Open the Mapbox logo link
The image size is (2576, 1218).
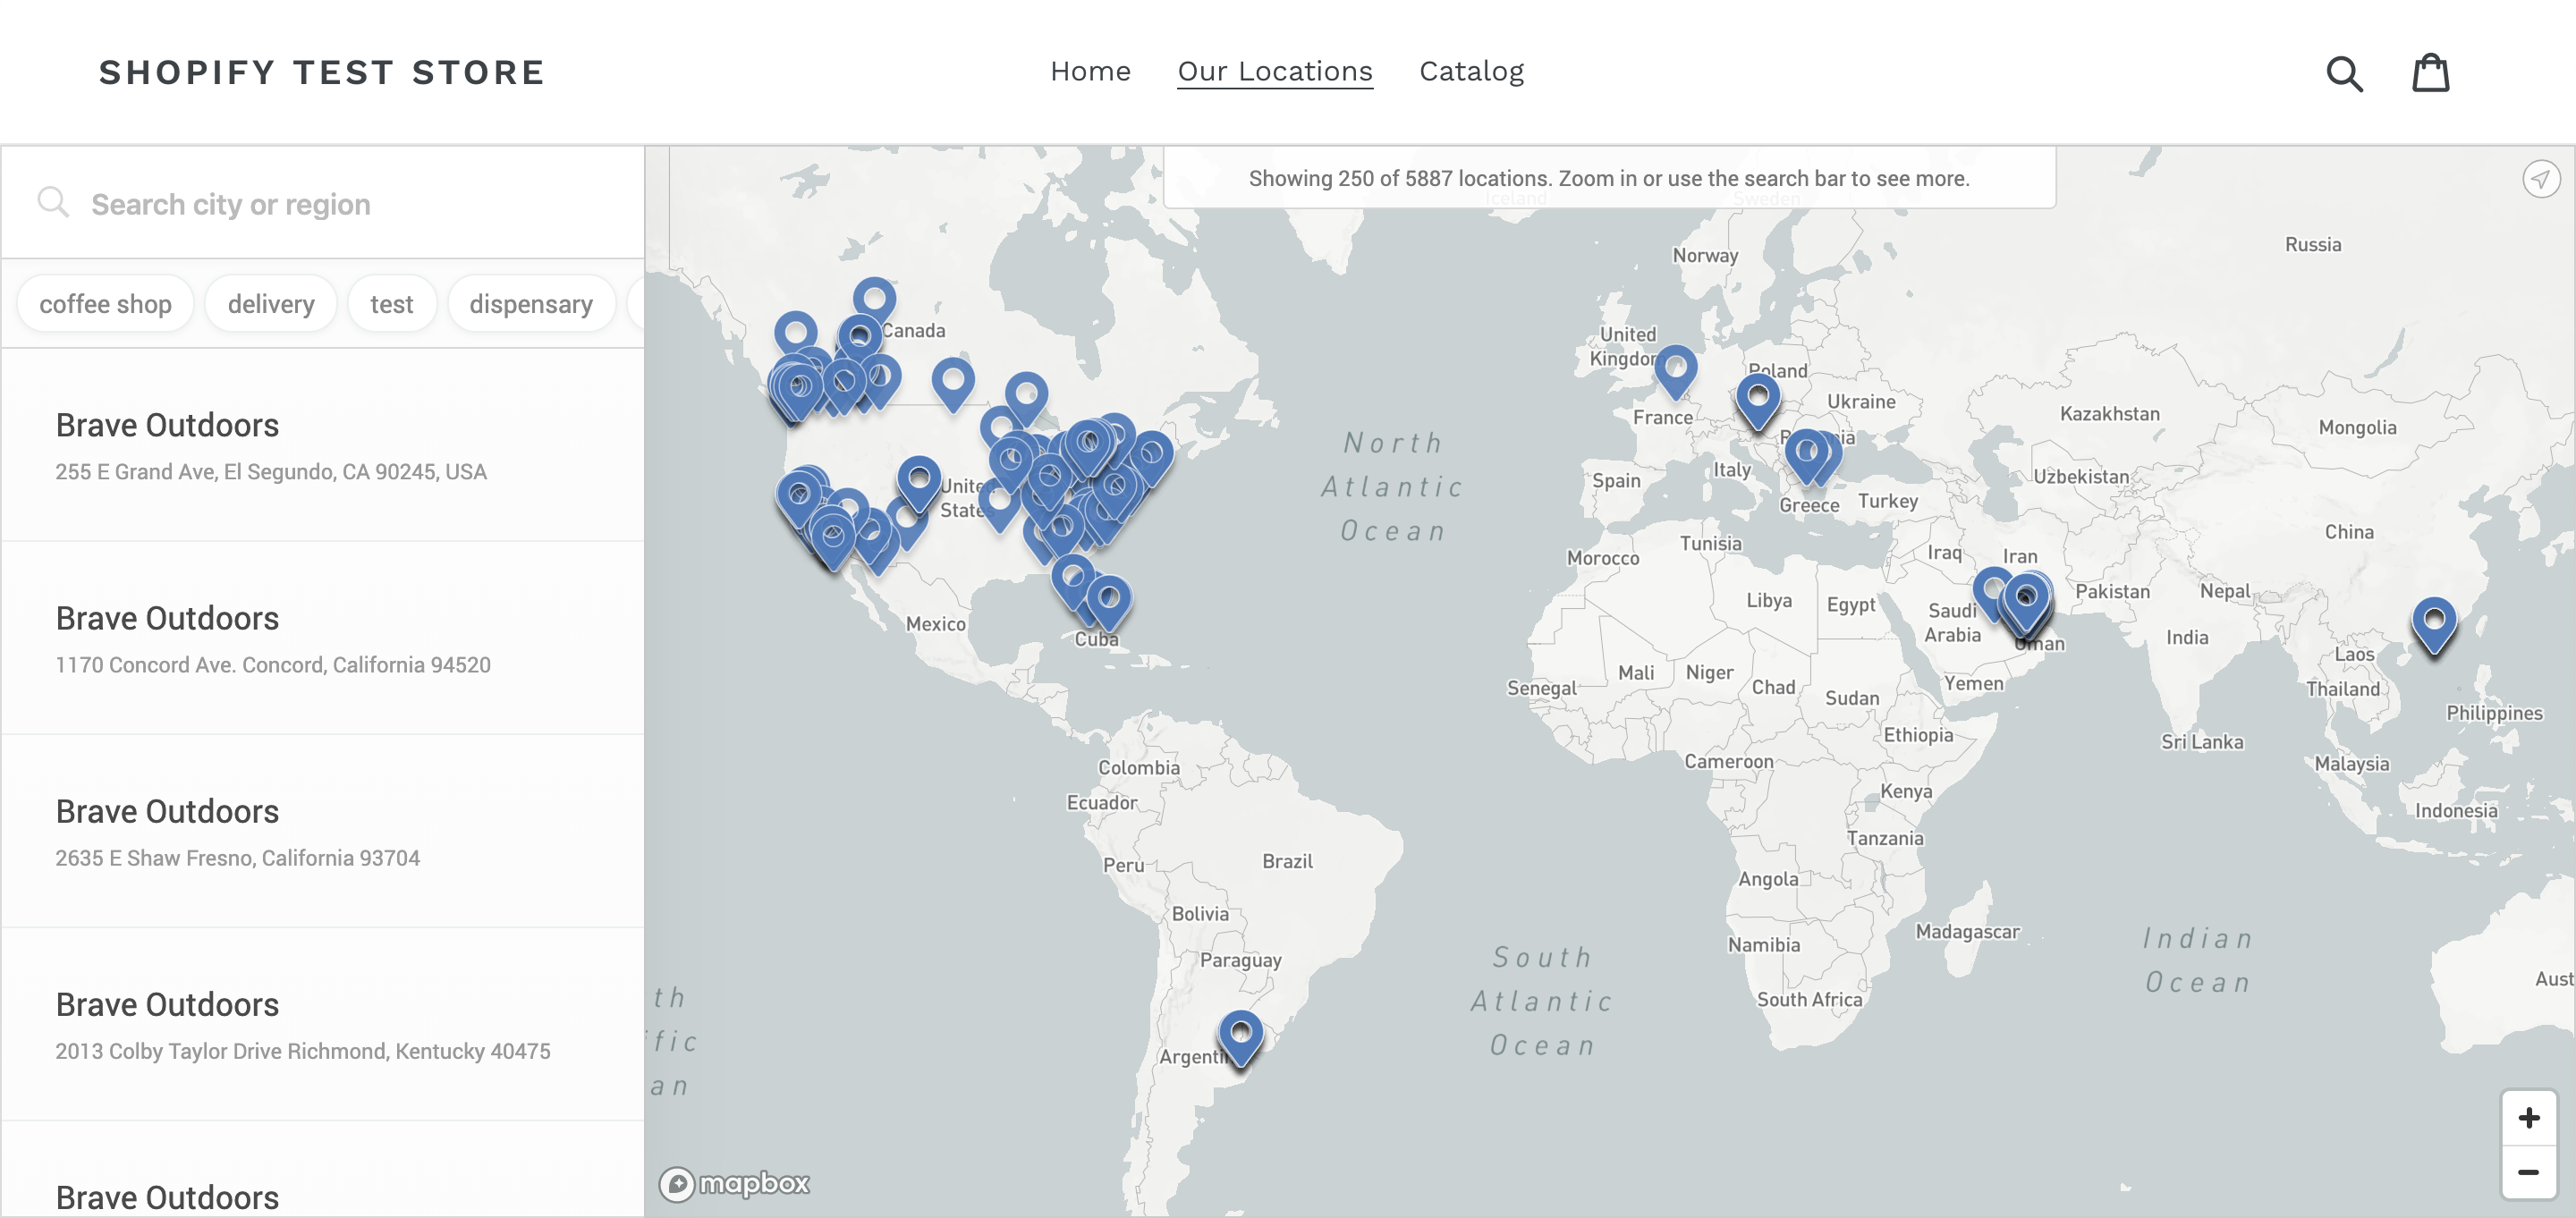[734, 1183]
